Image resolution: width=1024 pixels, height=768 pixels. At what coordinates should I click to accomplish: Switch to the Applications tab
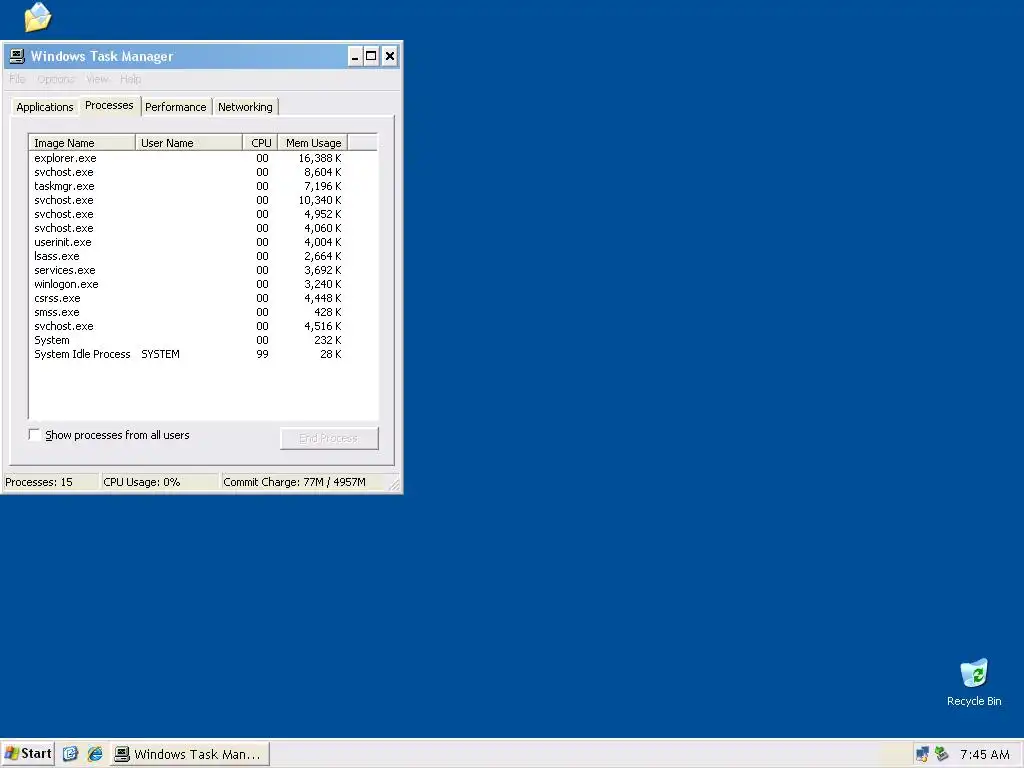pyautogui.click(x=44, y=107)
